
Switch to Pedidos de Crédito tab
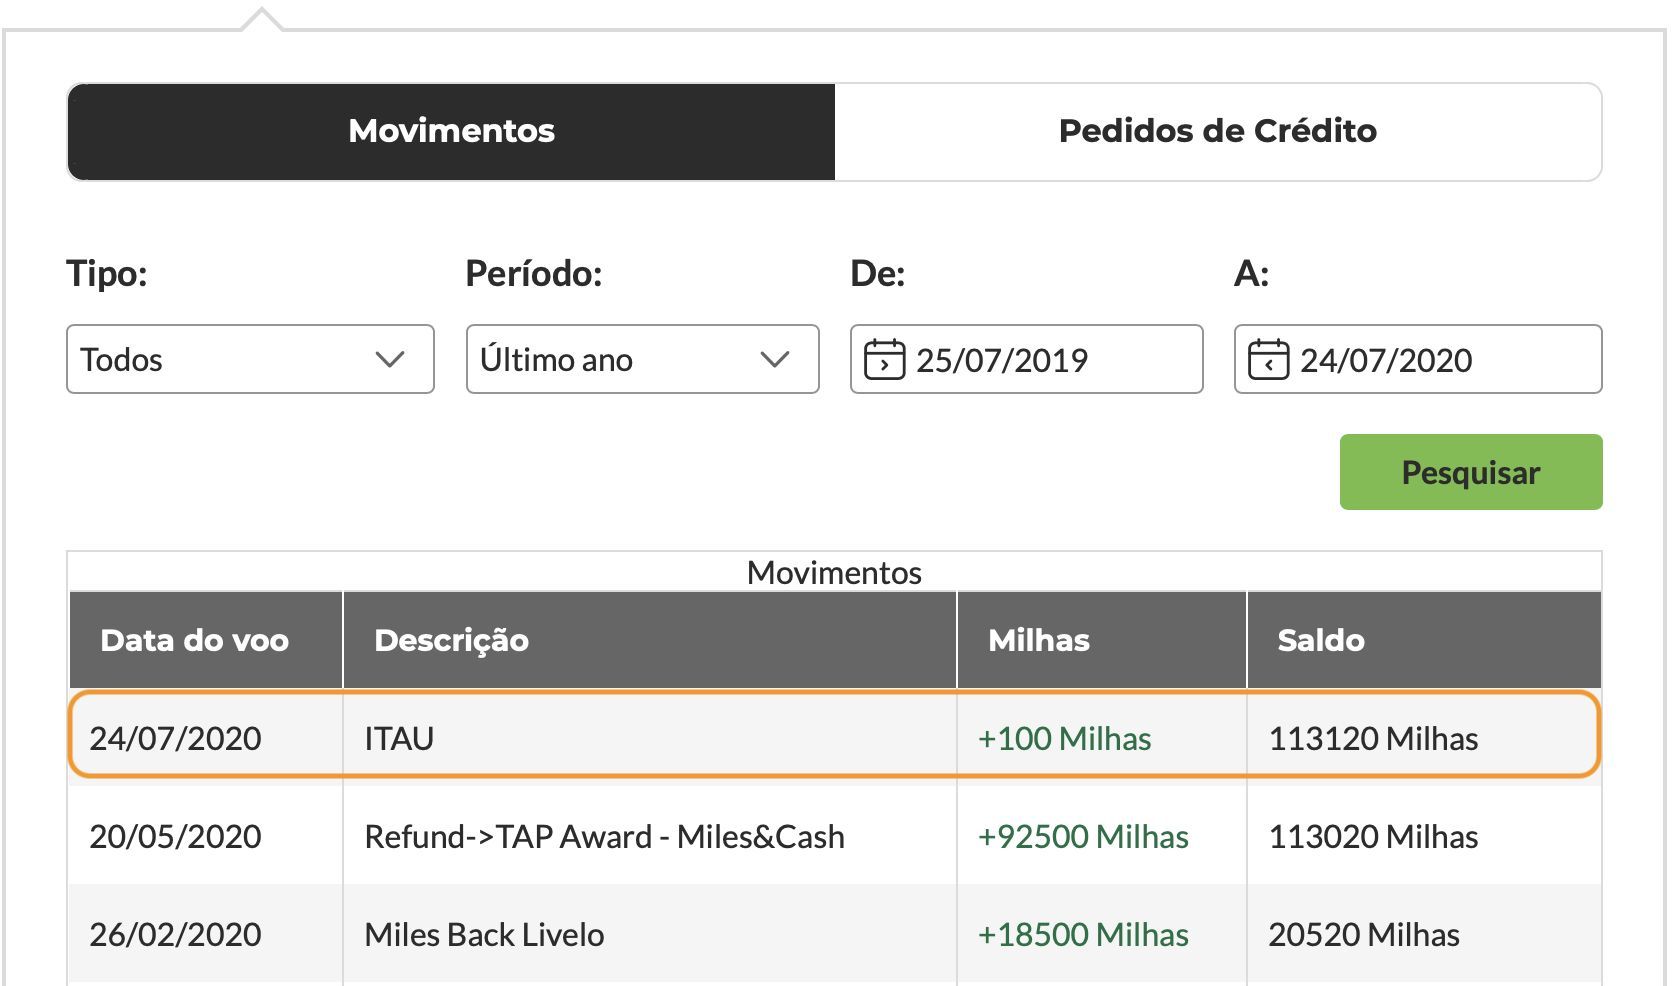click(1218, 132)
